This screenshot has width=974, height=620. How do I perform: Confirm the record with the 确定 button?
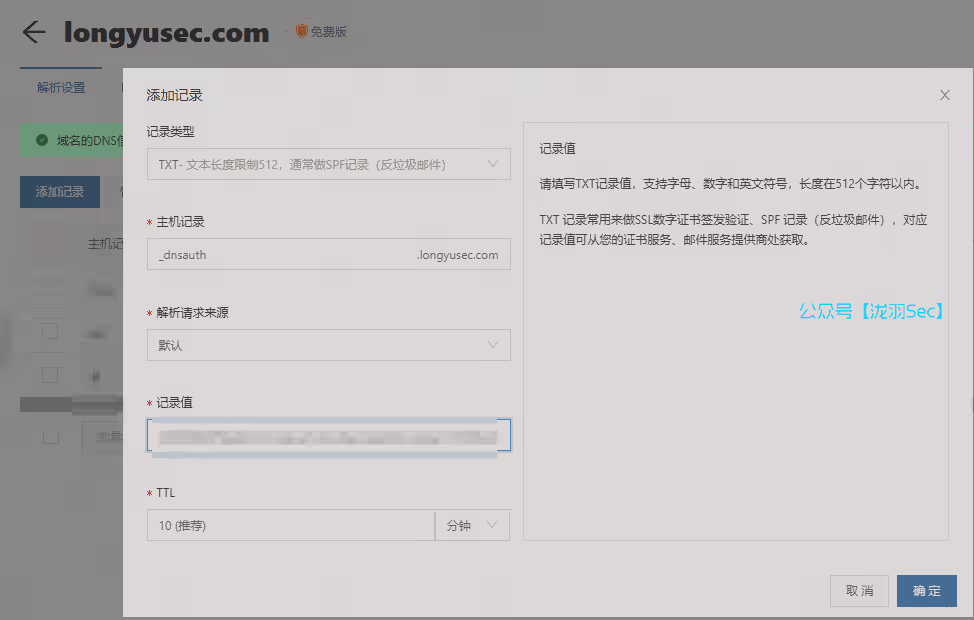point(926,591)
